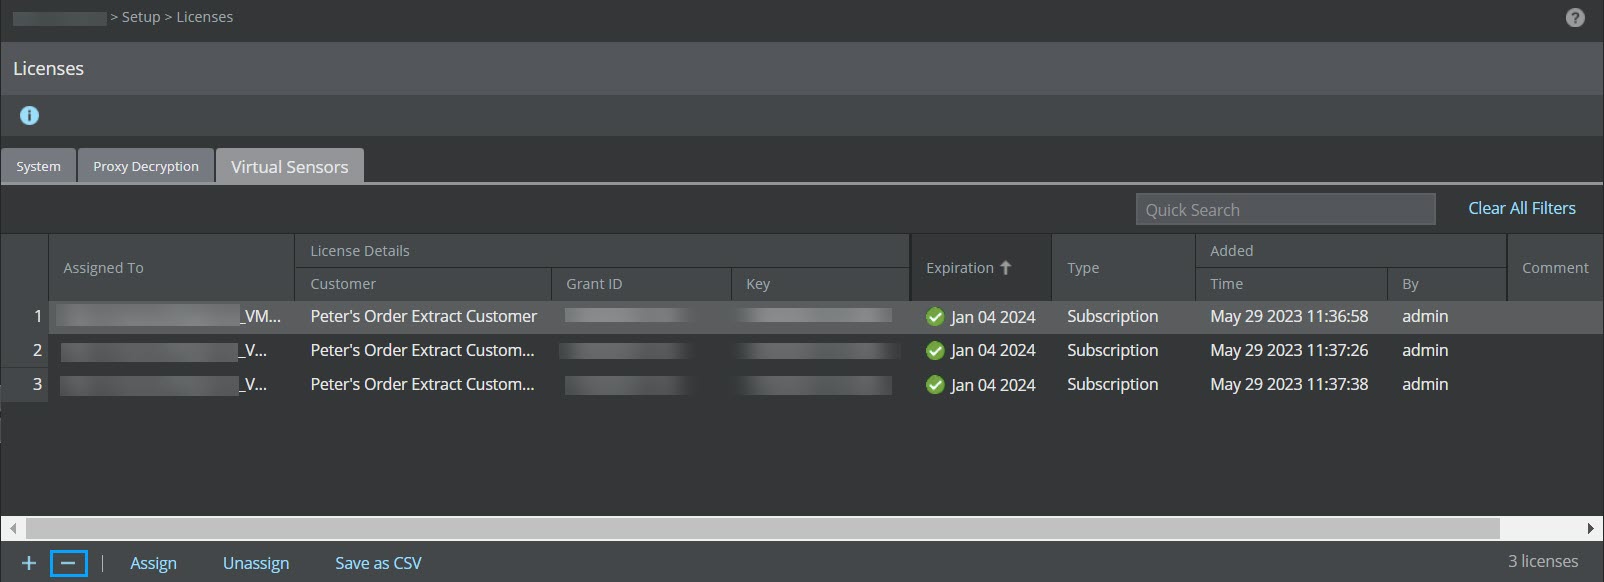Click scrollbar right arrow
This screenshot has height=582, width=1604.
(1591, 528)
